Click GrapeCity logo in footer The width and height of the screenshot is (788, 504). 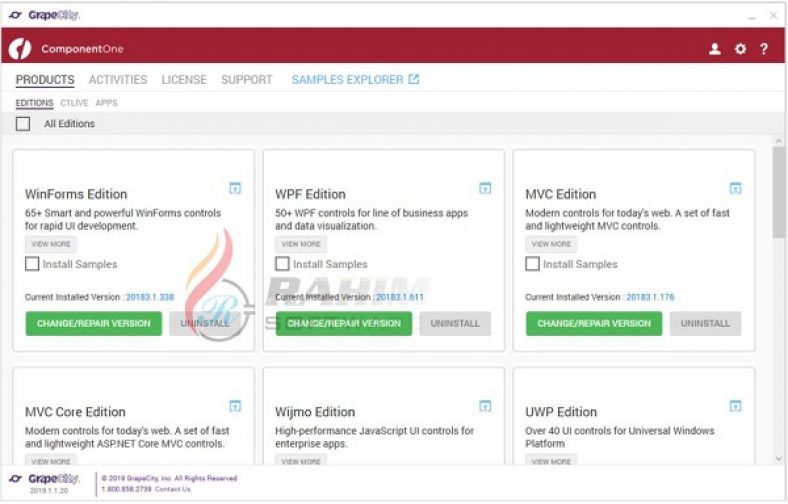pos(44,478)
